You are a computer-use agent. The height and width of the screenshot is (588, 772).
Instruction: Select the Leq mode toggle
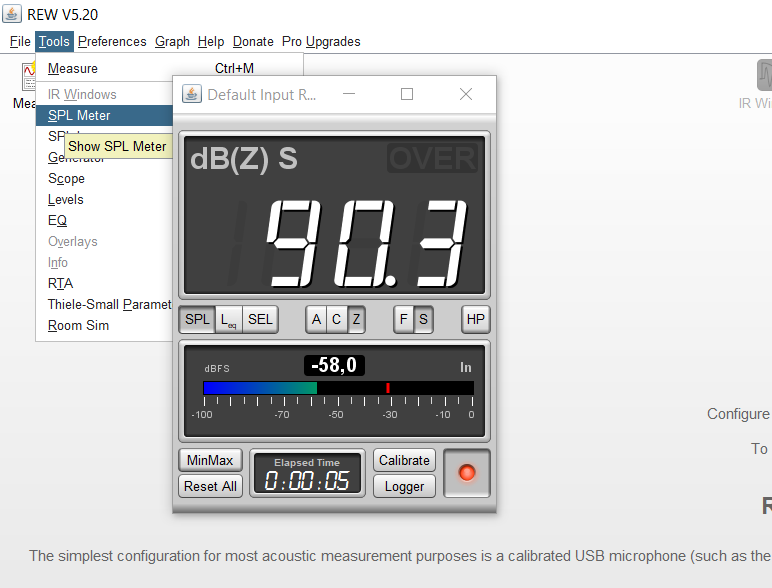pos(229,319)
